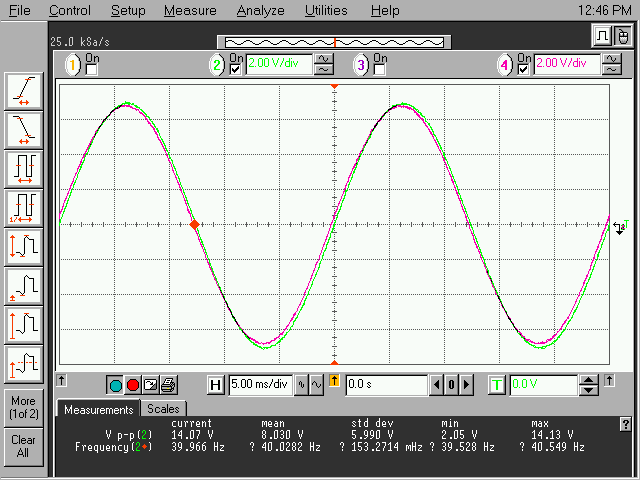This screenshot has height=480, width=640.
Task: Click the graphical interface square-wave icon
Action: click(x=602, y=36)
